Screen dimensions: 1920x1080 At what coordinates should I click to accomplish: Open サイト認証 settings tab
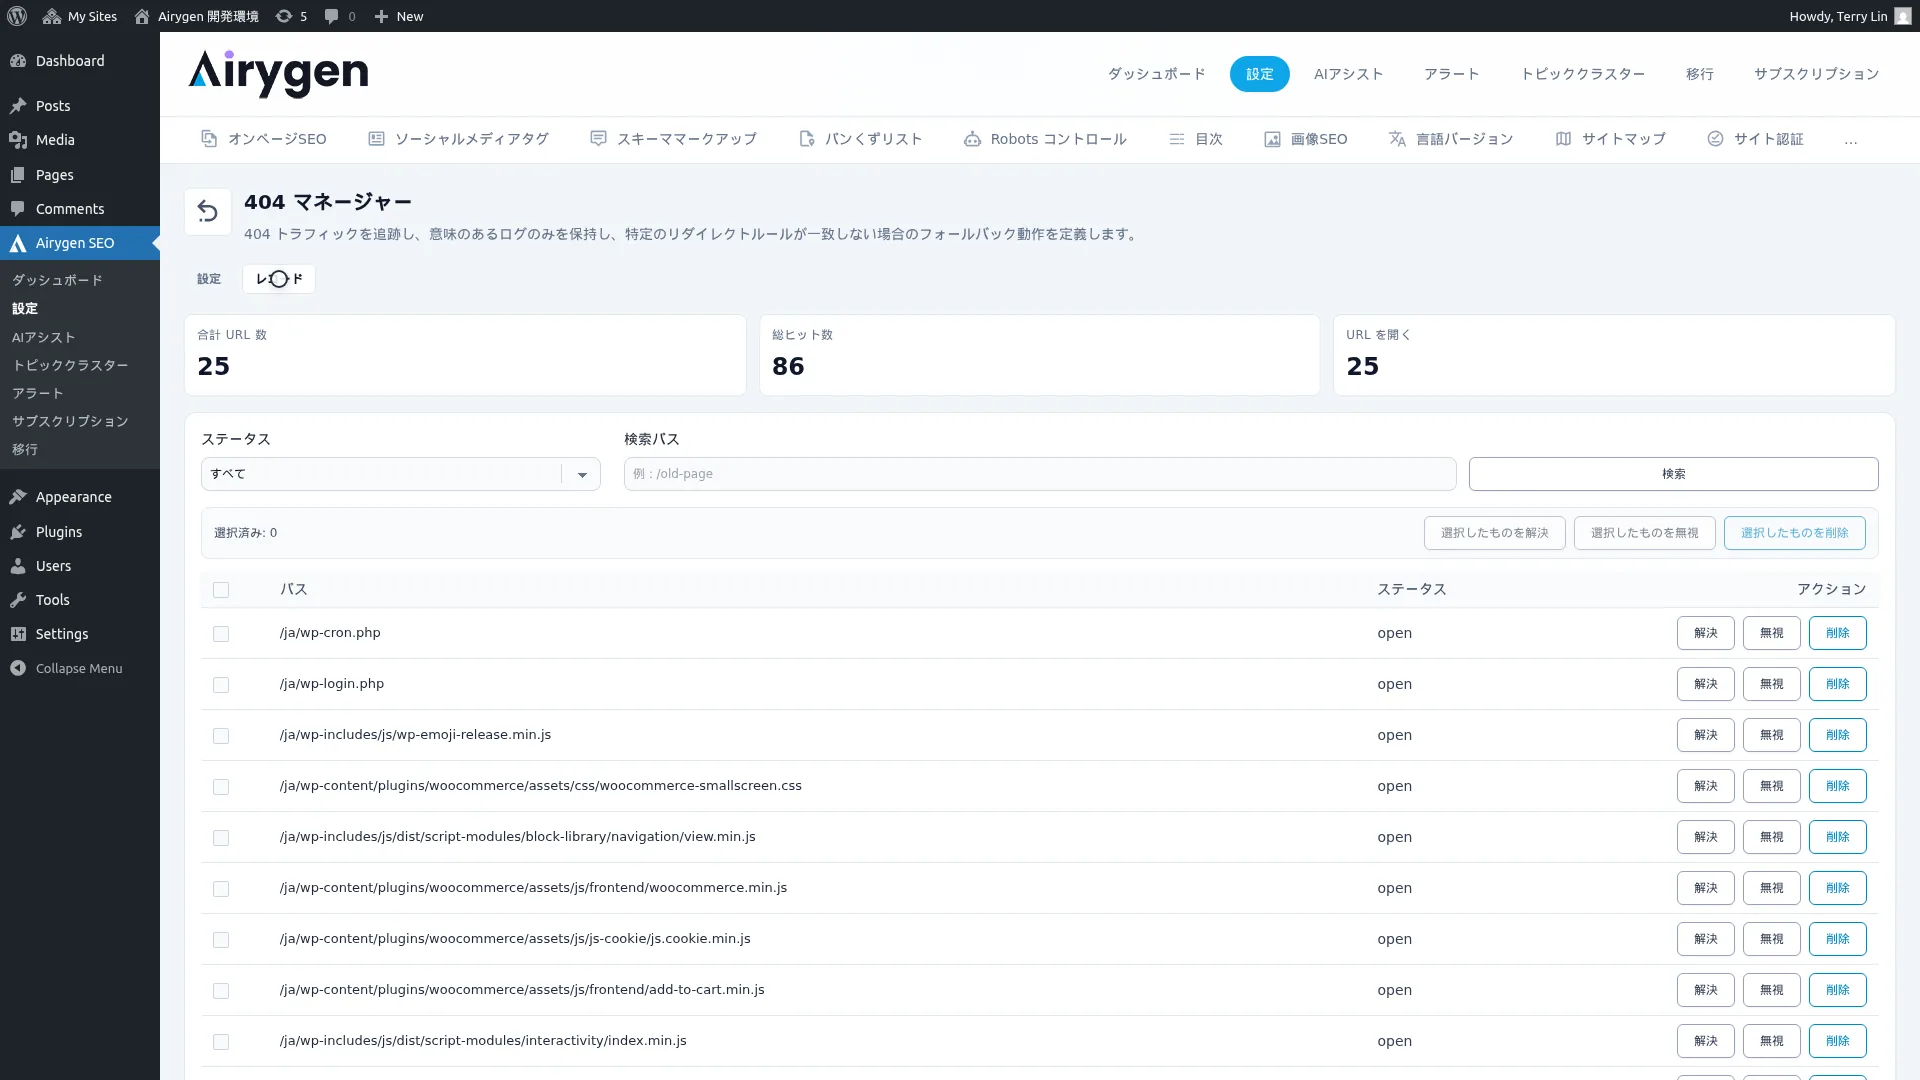(x=1755, y=139)
